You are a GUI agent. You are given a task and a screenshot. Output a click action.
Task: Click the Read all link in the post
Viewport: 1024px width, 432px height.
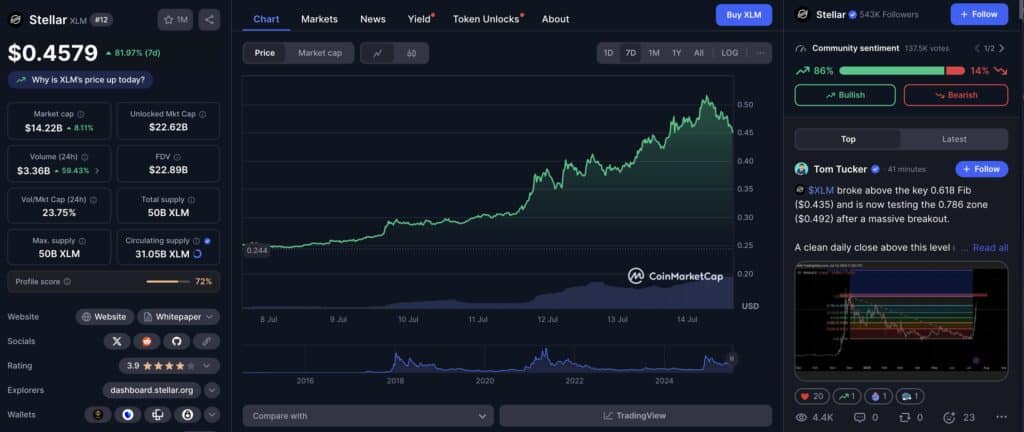pos(990,248)
